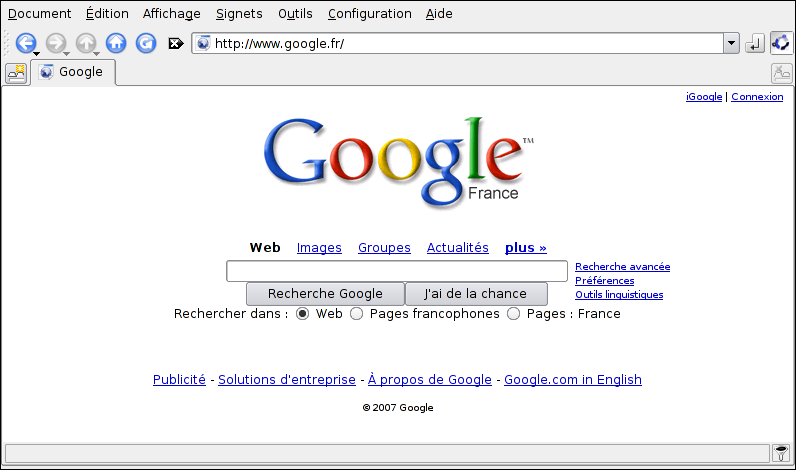
Task: Open the "plus »" more services link
Action: [x=526, y=248]
